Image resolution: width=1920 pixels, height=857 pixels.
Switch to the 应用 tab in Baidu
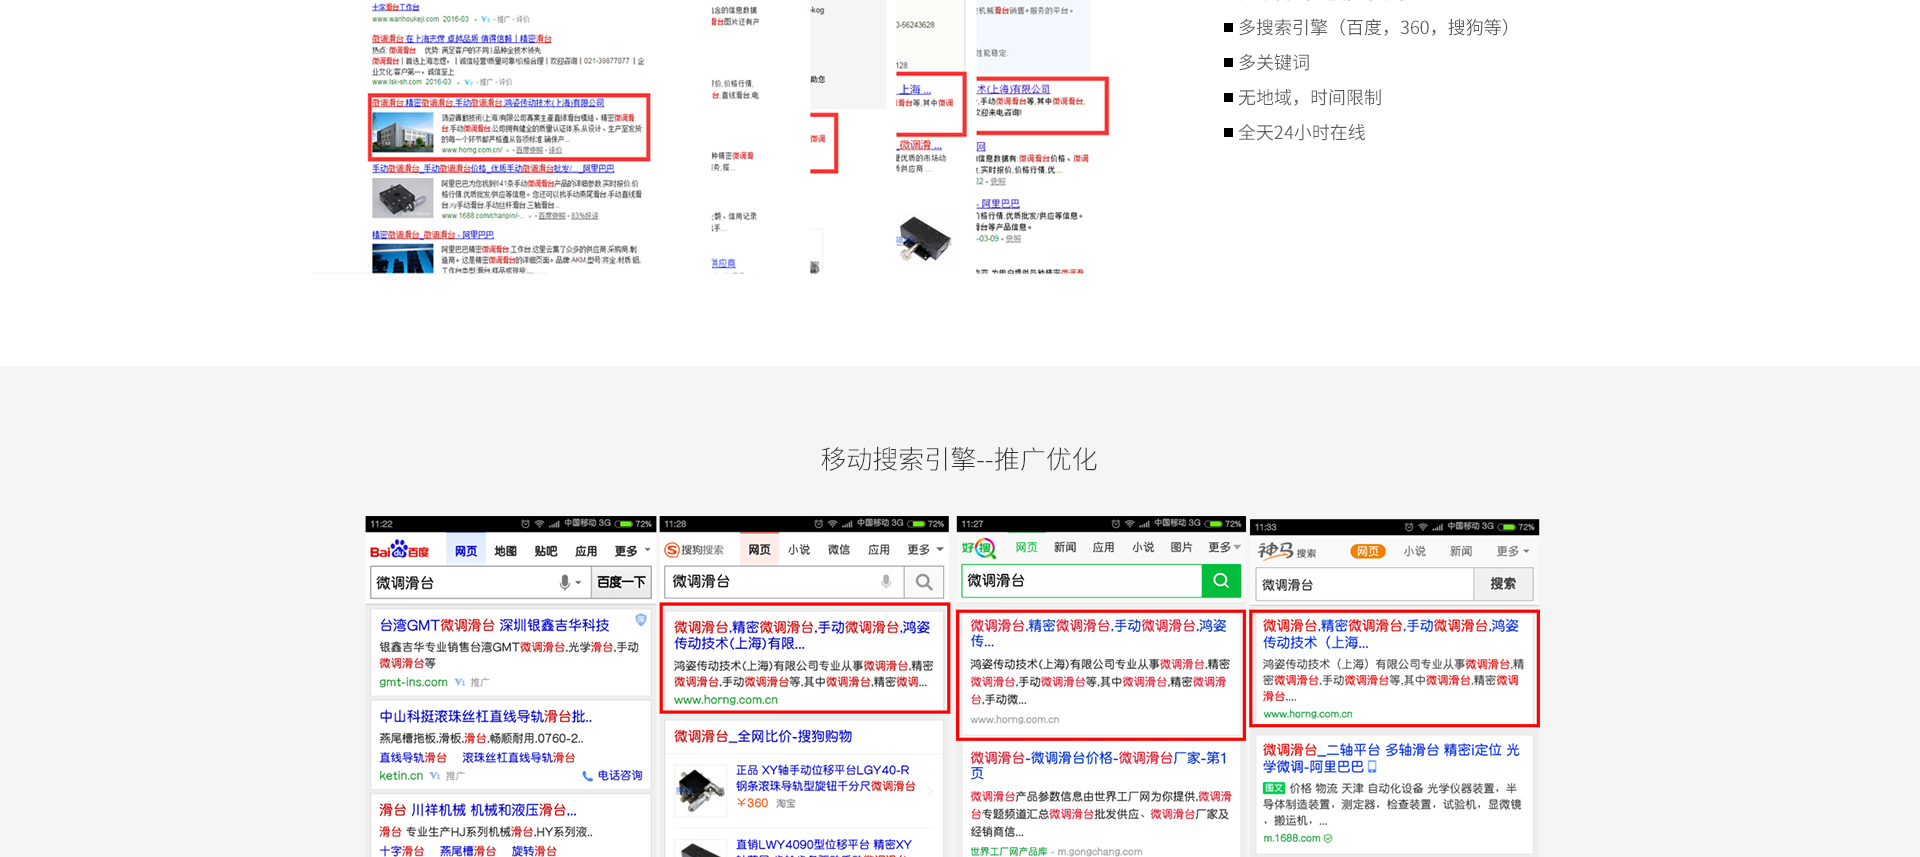(x=586, y=551)
